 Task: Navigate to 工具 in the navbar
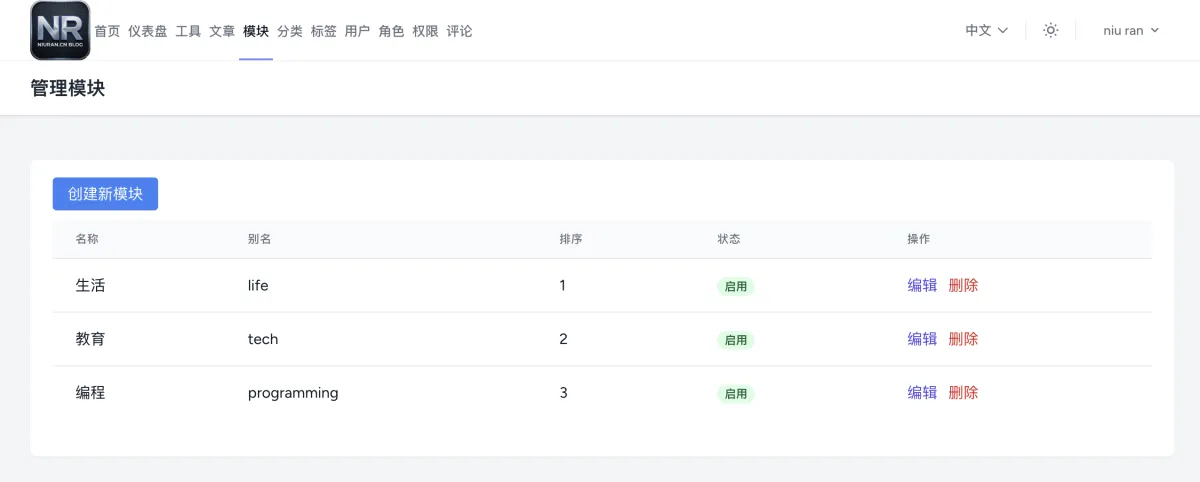click(x=188, y=31)
